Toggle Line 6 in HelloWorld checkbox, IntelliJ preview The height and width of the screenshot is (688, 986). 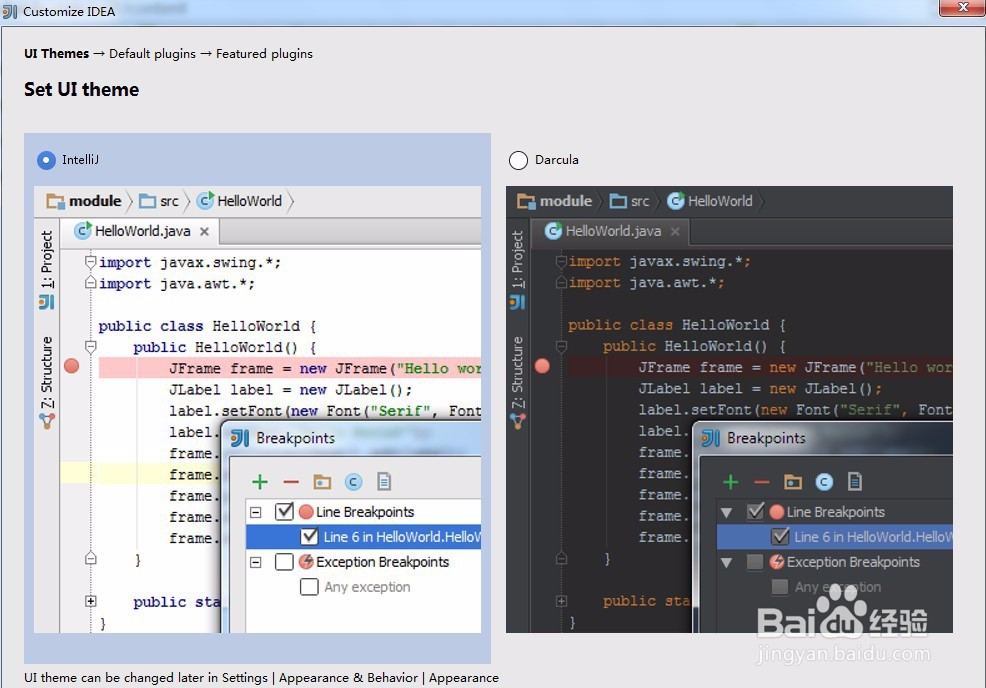(309, 536)
